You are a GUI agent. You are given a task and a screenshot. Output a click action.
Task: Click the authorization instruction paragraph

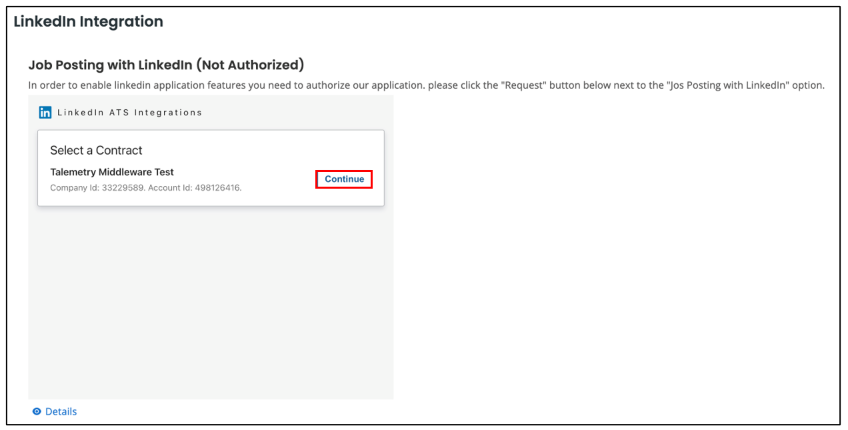tap(426, 85)
